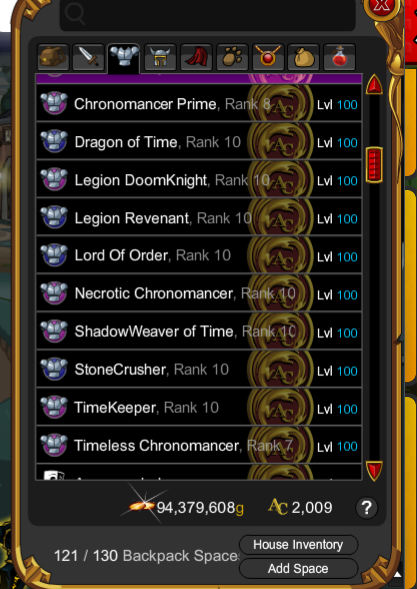Click the red scroll up arrow
This screenshot has width=417, height=589.
point(374,85)
